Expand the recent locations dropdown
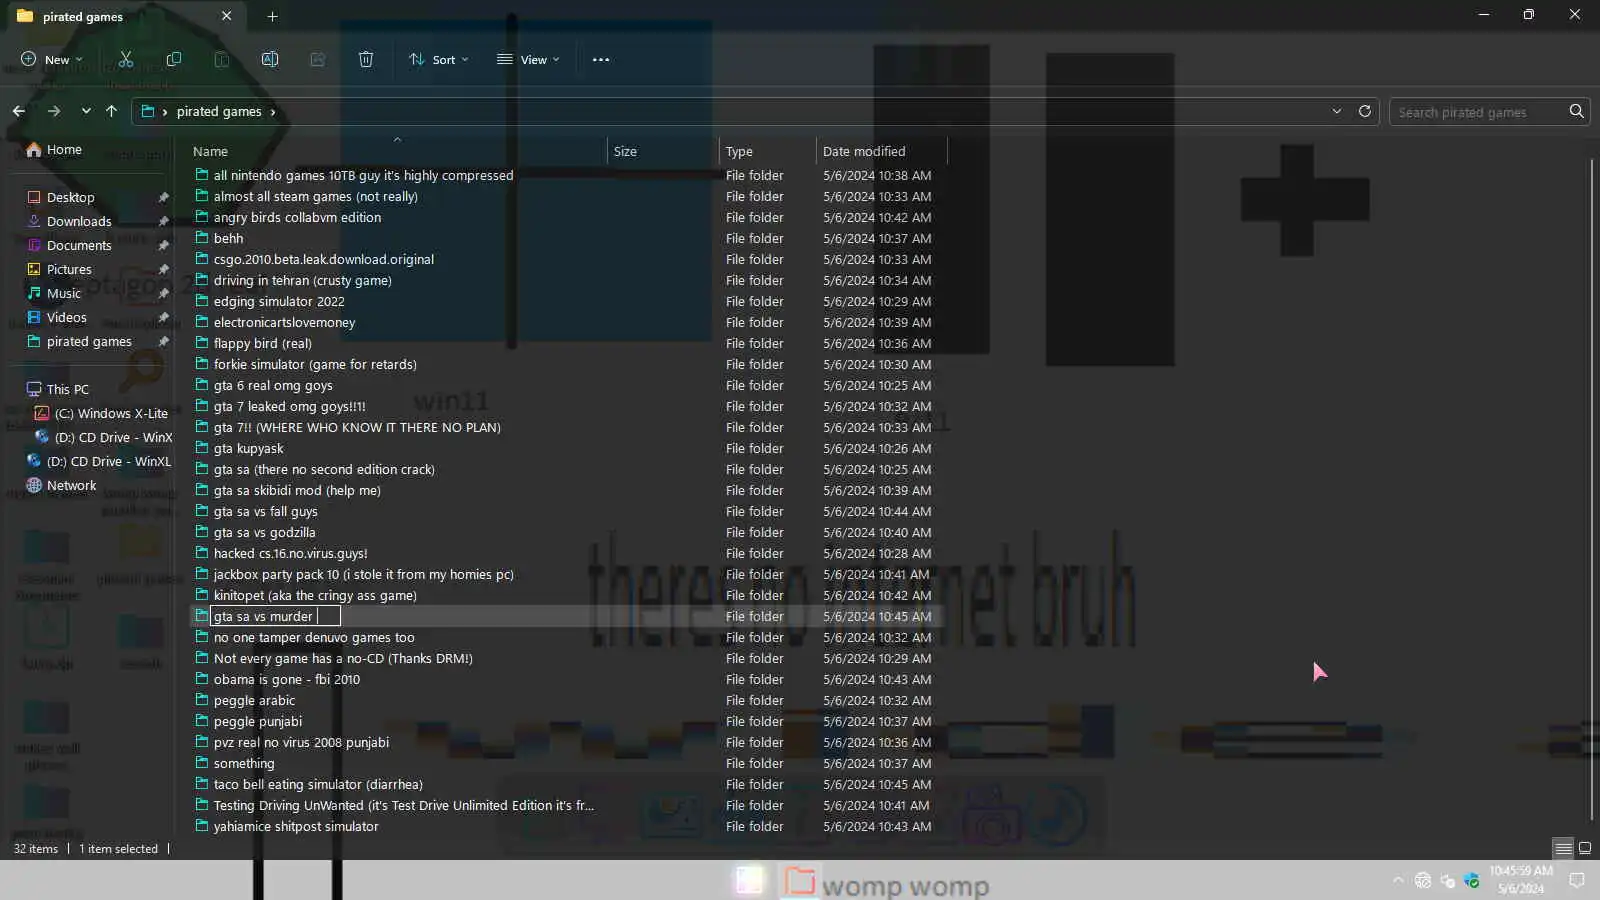Image resolution: width=1600 pixels, height=900 pixels. coord(86,111)
